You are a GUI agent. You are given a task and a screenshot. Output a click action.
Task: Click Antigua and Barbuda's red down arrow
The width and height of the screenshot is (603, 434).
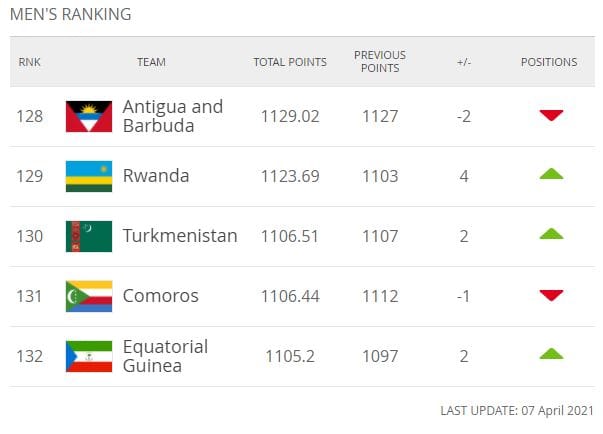pos(551,115)
